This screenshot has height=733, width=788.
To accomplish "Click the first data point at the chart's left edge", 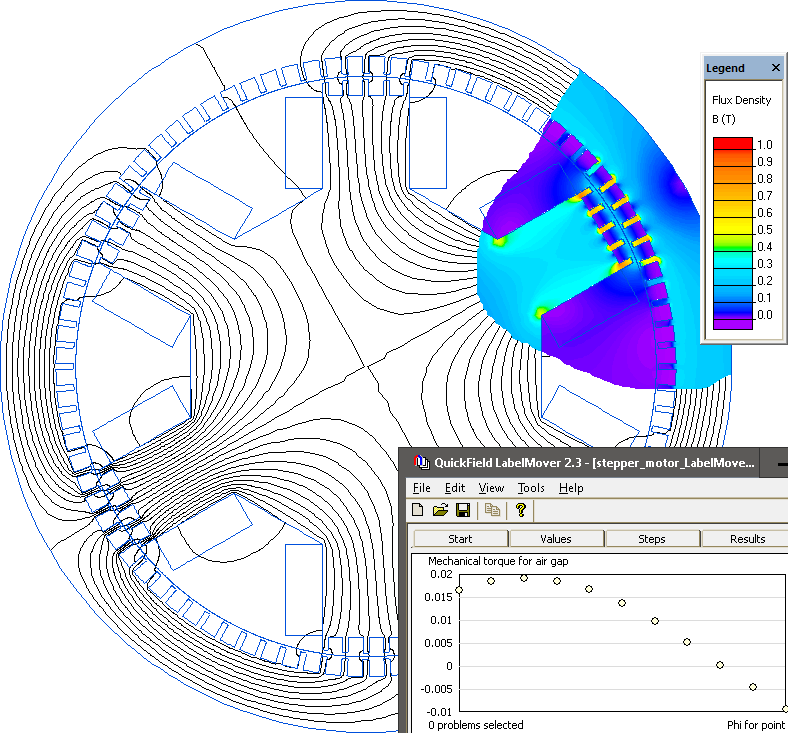I will pos(459,590).
